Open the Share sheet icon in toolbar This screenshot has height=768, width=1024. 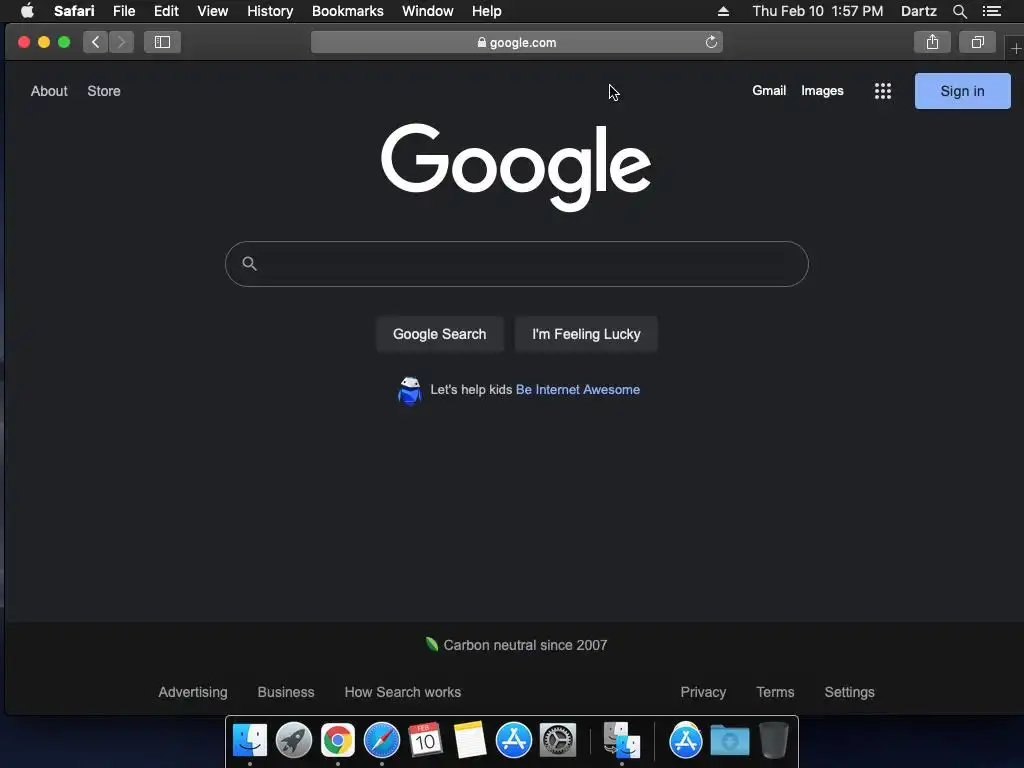pyautogui.click(x=933, y=42)
